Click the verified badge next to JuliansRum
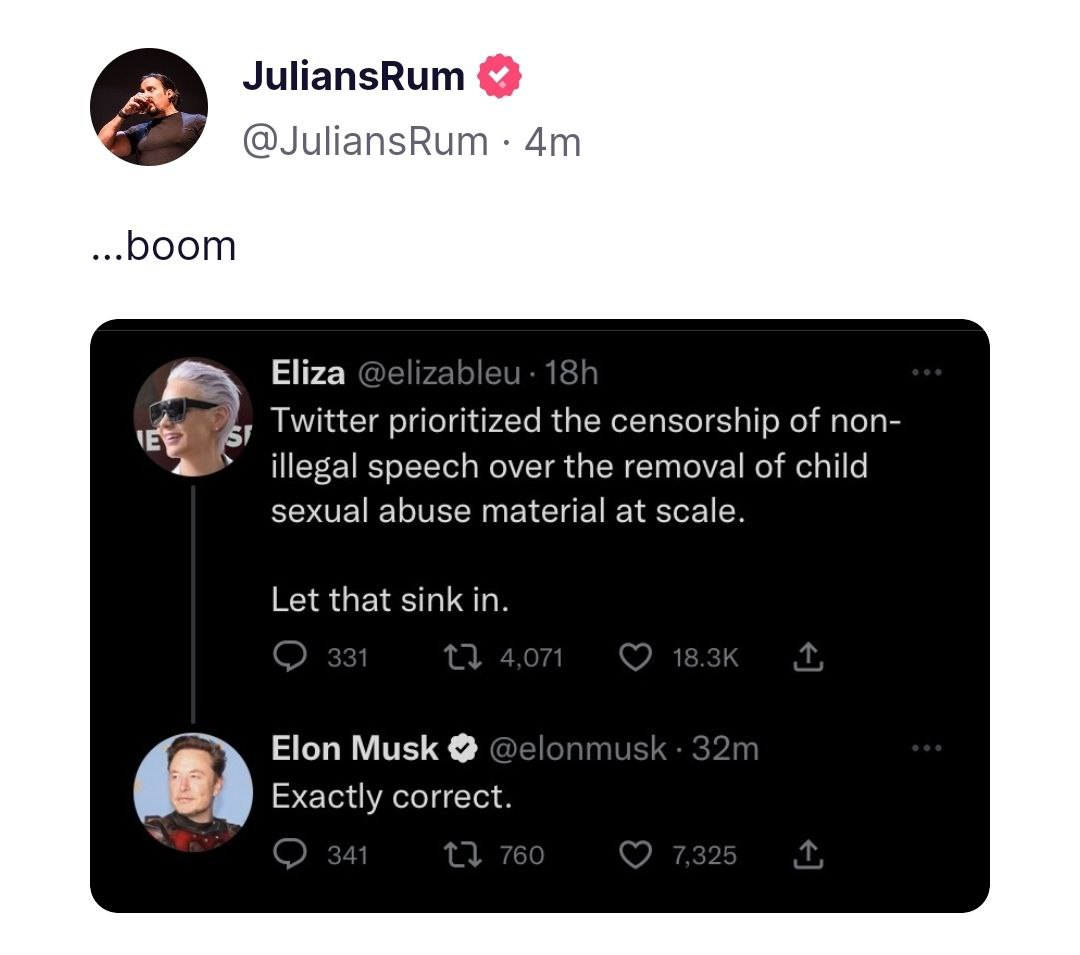This screenshot has height=955, width=1080. click(x=498, y=77)
